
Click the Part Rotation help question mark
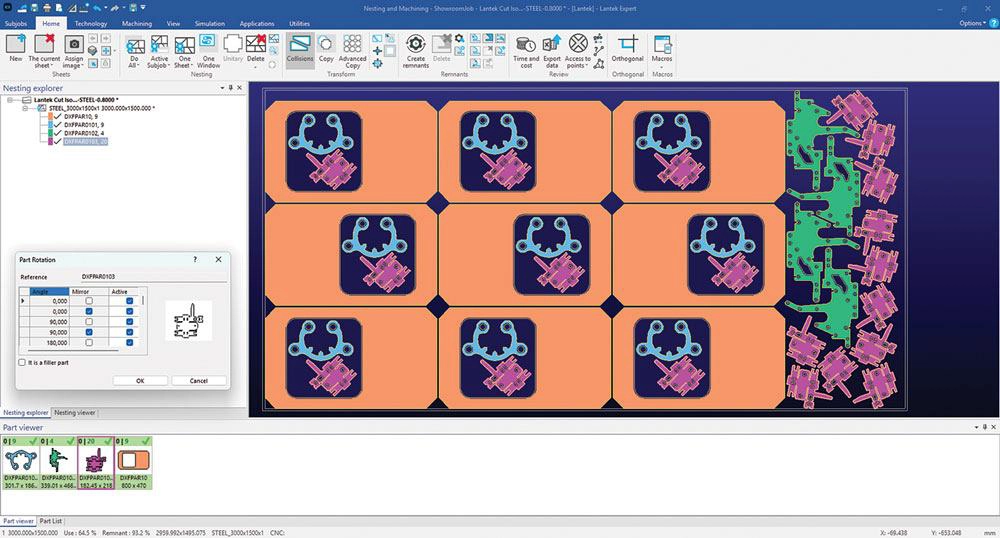pos(195,259)
